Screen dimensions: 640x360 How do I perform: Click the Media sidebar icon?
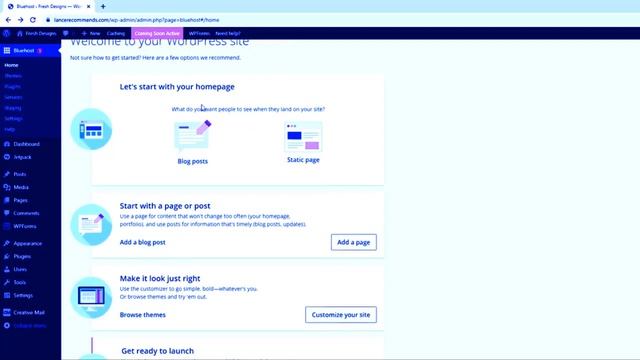pyautogui.click(x=7, y=187)
